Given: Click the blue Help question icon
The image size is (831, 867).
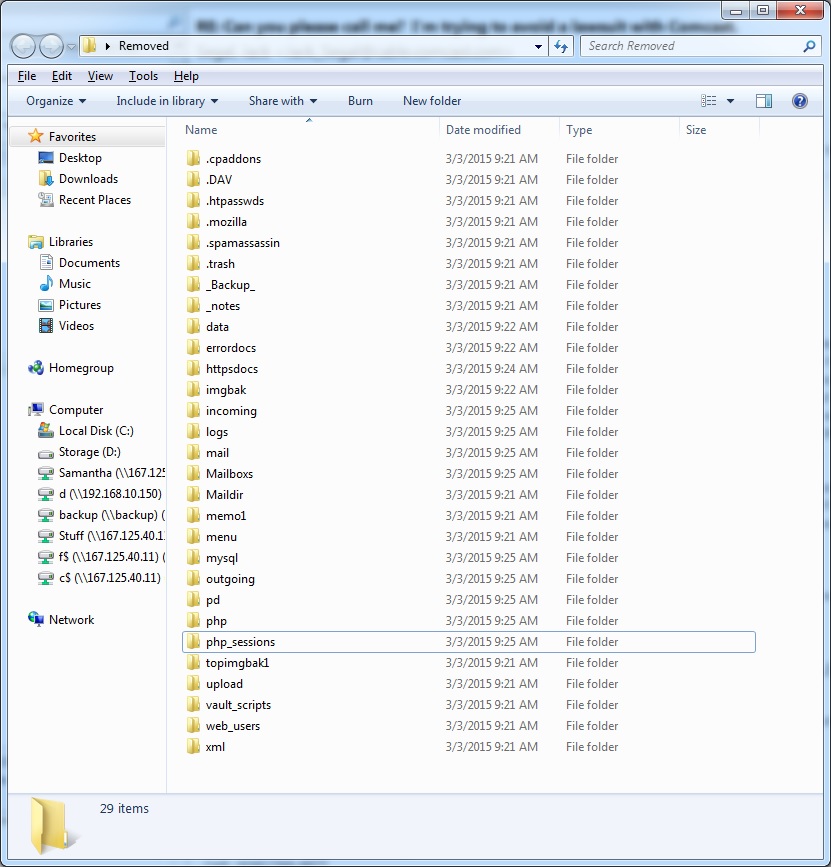Looking at the screenshot, I should coord(799,101).
